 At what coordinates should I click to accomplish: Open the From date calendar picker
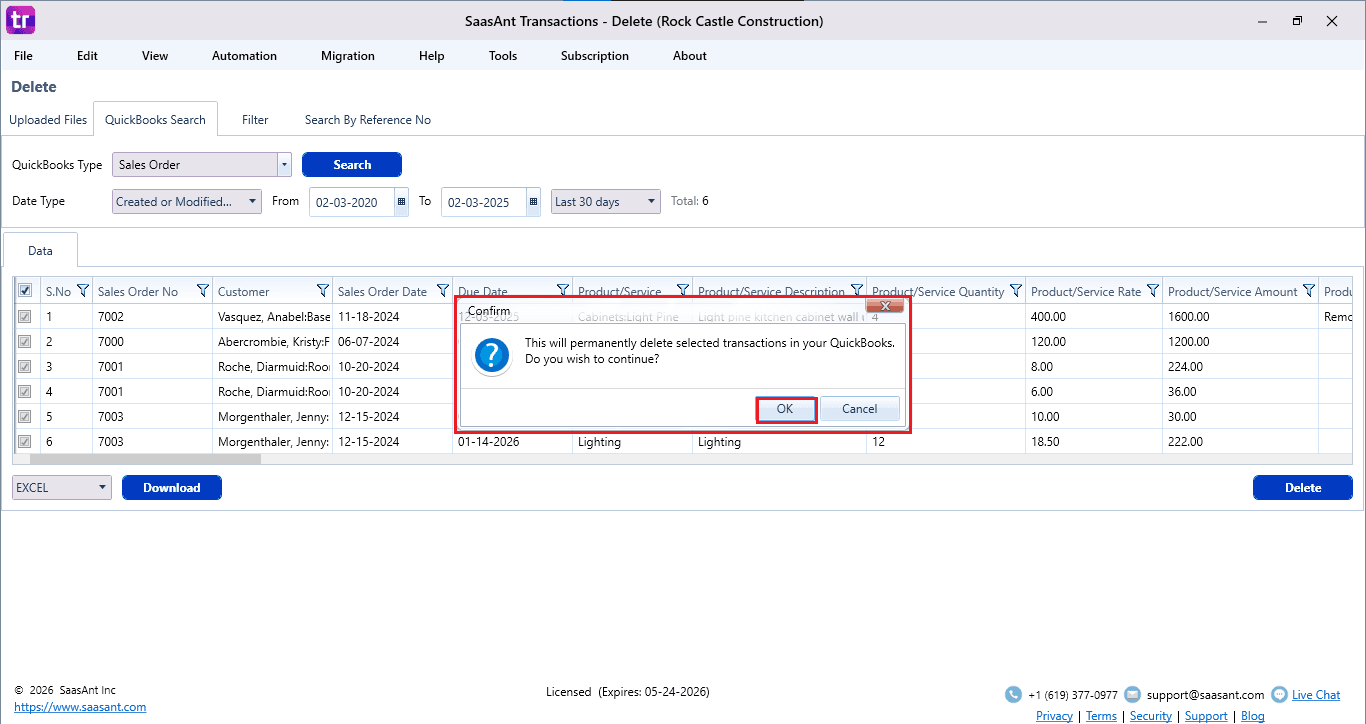click(402, 202)
